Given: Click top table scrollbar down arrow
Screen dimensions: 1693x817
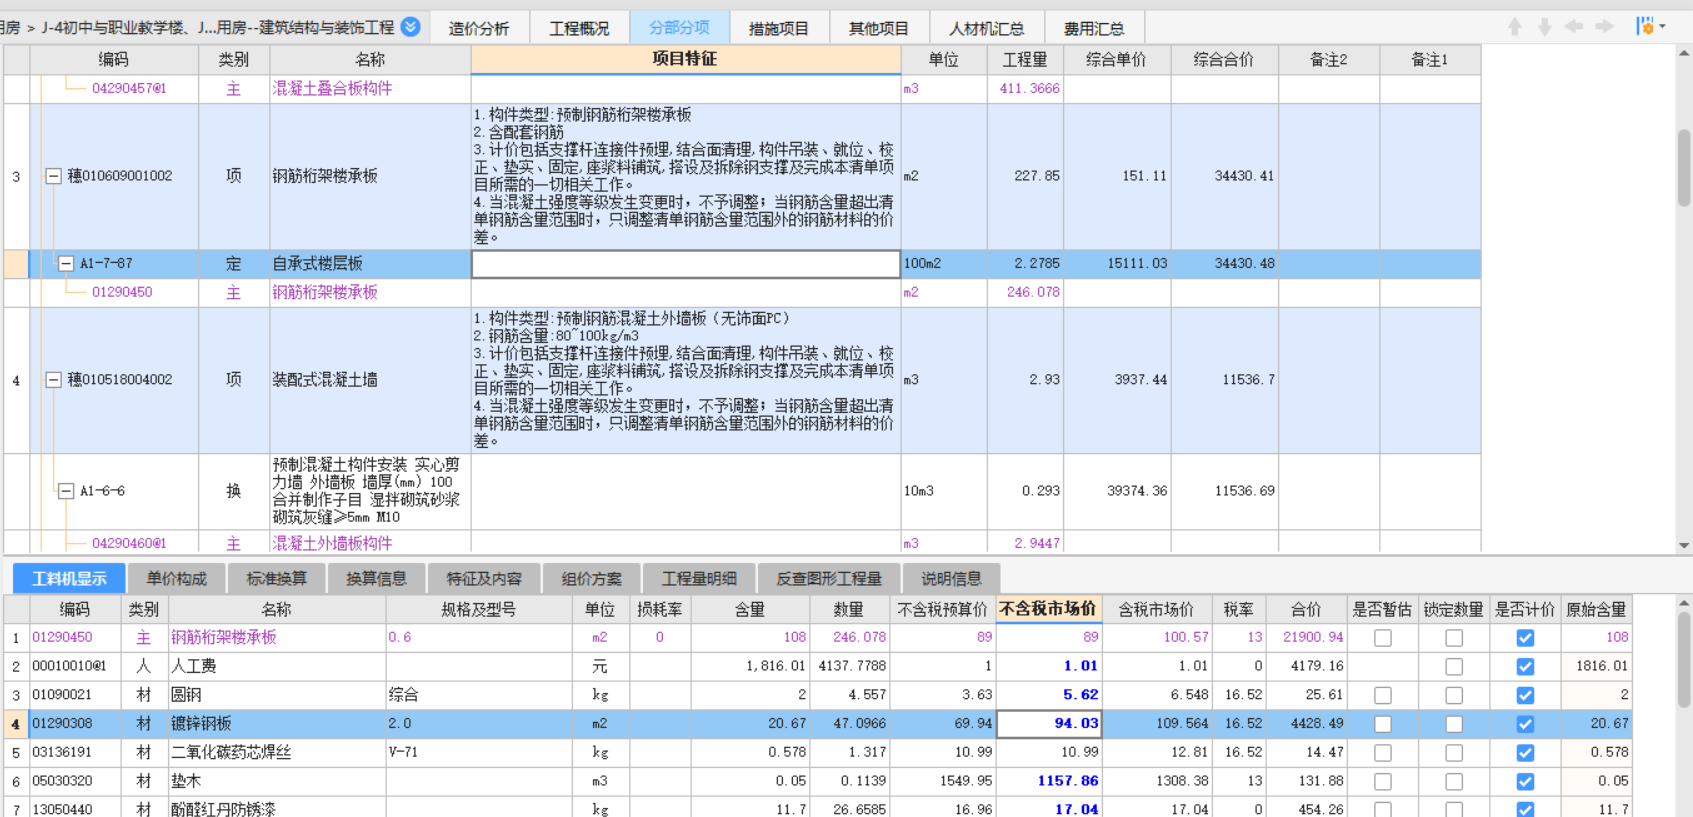Looking at the screenshot, I should click(x=1684, y=546).
